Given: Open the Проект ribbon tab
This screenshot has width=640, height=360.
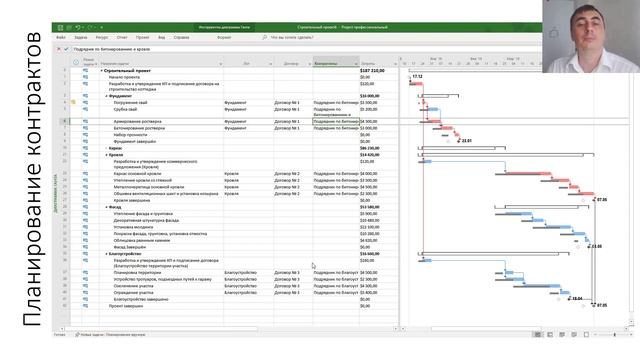Looking at the screenshot, I should coord(142,37).
